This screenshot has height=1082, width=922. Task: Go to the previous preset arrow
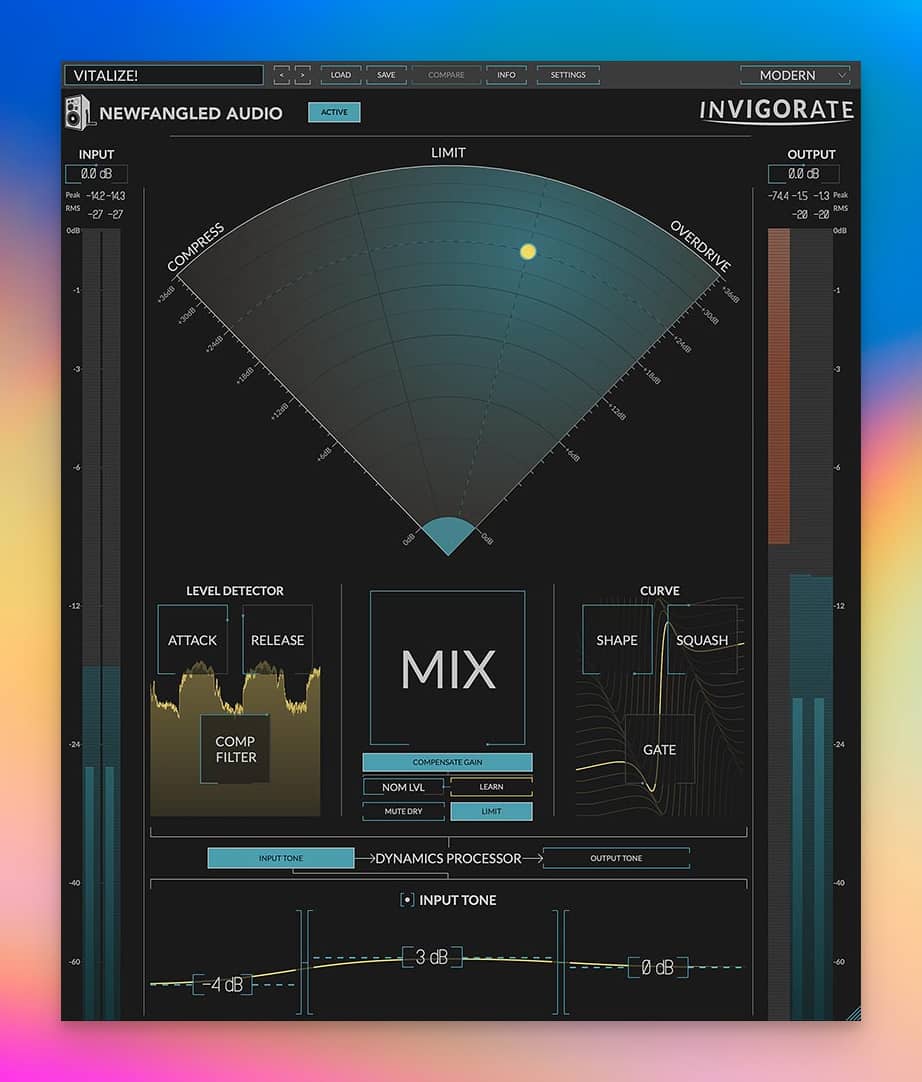coord(282,75)
